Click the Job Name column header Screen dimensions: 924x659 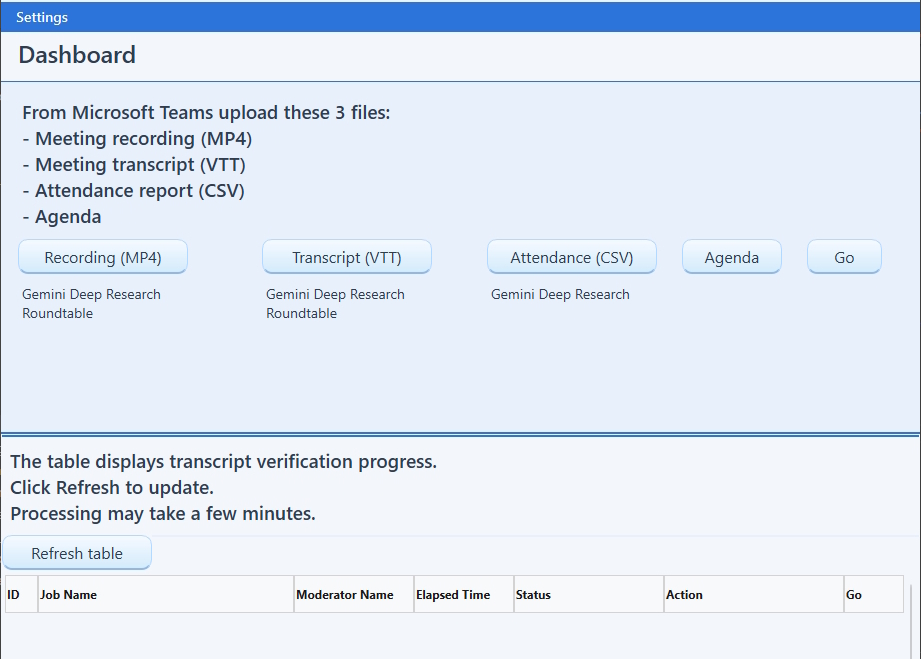[x=166, y=594]
